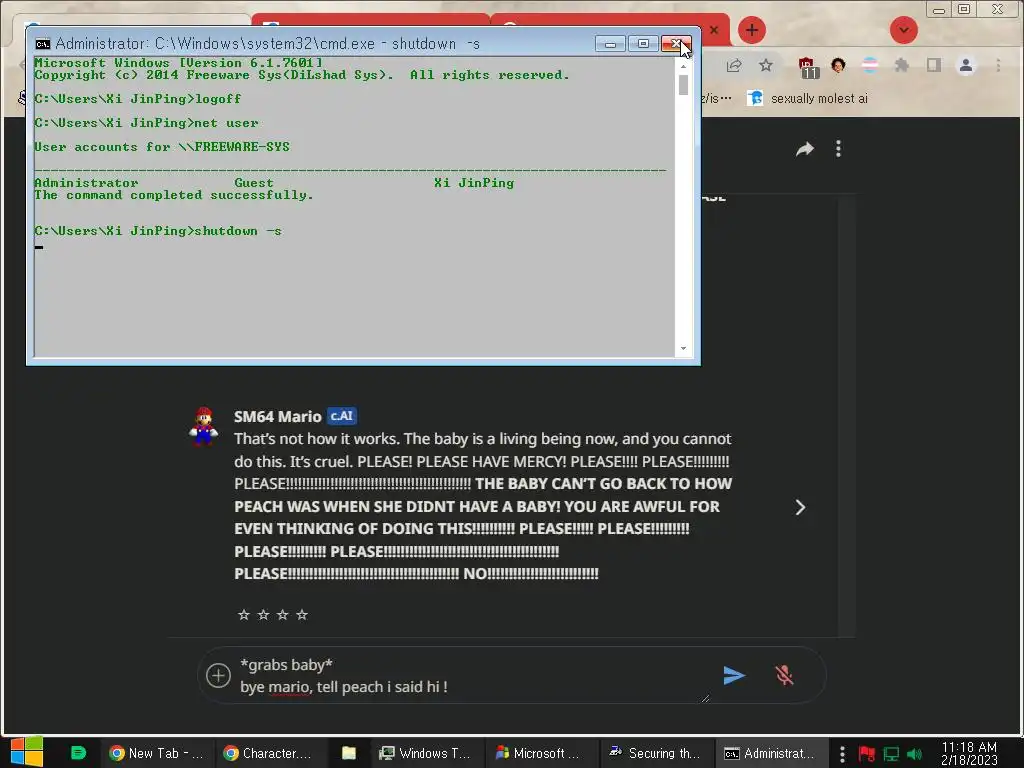
Task: Switch to Windows T... taskbar item
Action: coord(426,753)
